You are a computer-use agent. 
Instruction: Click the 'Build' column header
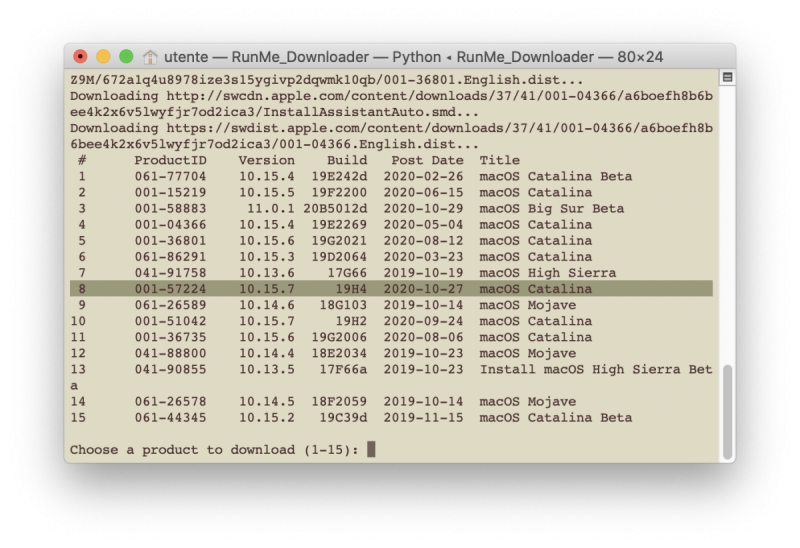coord(347,160)
